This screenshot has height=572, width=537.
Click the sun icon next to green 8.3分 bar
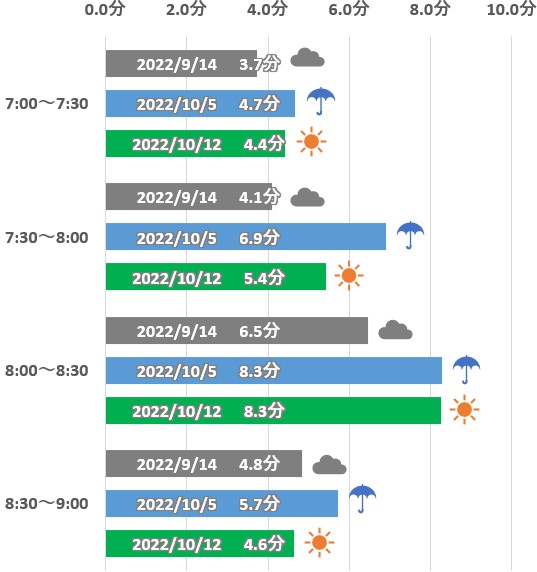point(464,409)
